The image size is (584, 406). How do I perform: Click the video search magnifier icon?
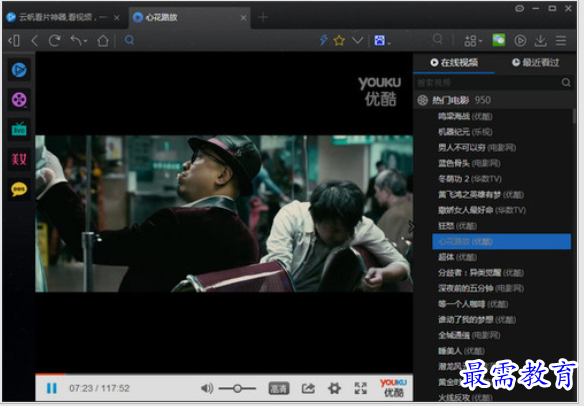pos(566,82)
